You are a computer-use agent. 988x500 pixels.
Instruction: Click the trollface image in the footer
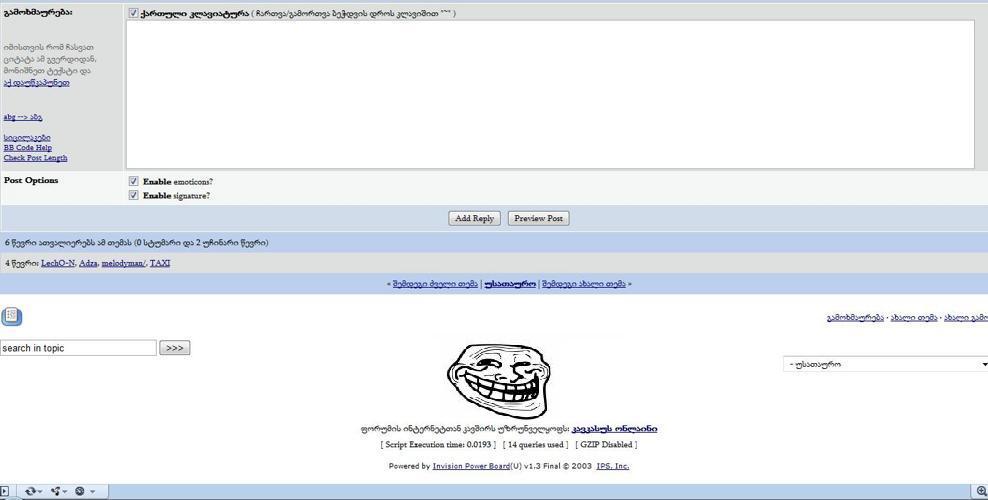tap(498, 380)
